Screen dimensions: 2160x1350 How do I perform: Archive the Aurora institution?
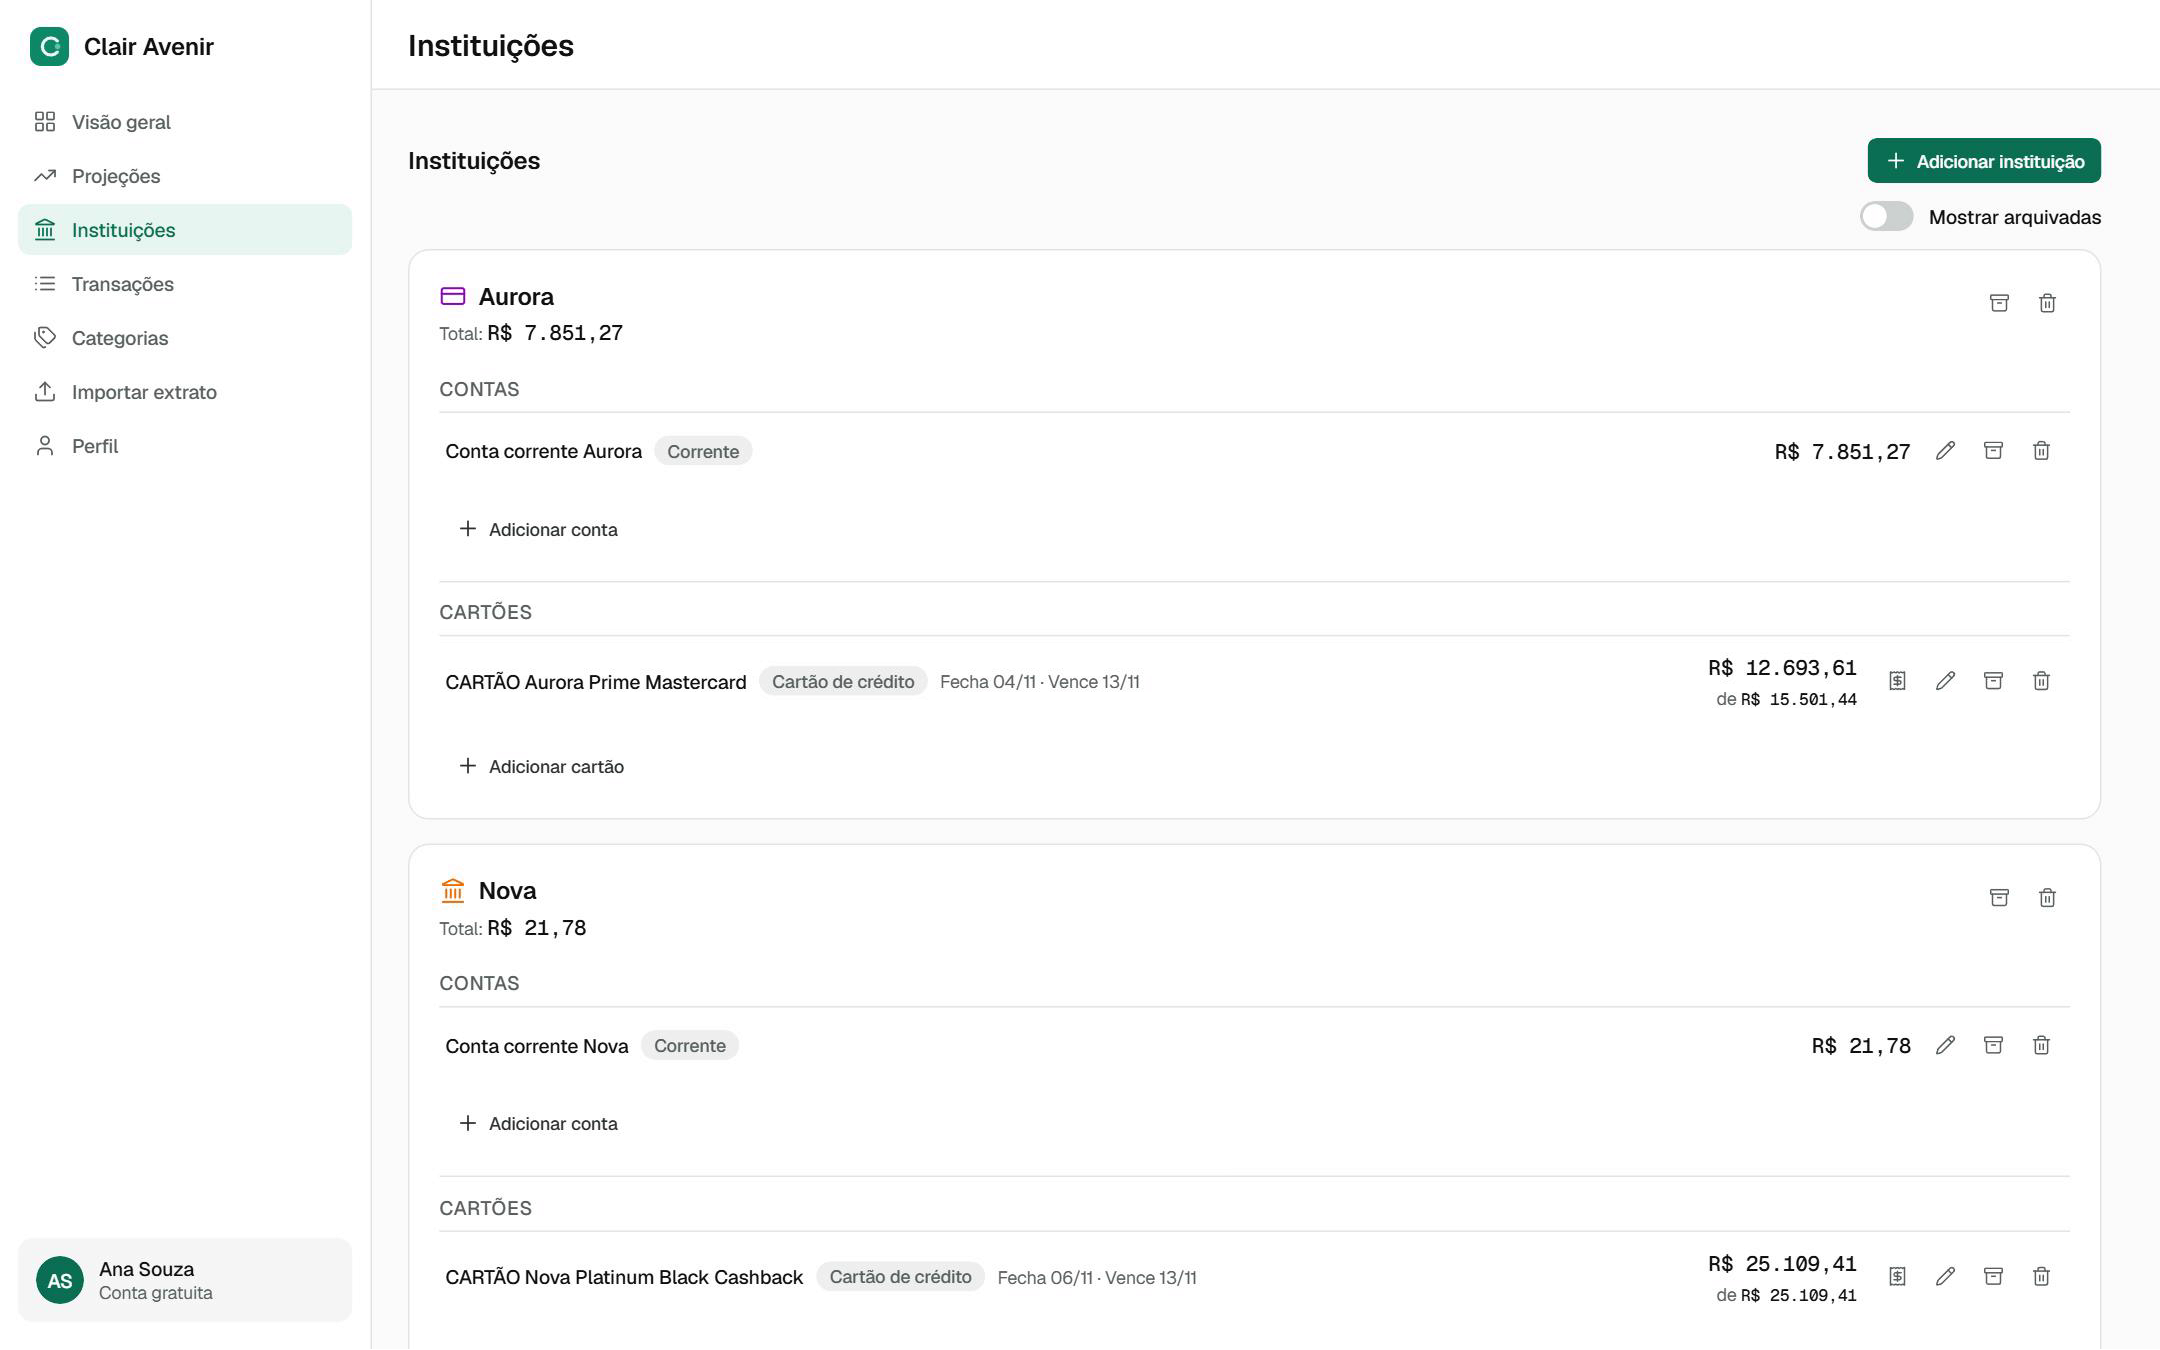[x=1999, y=303]
